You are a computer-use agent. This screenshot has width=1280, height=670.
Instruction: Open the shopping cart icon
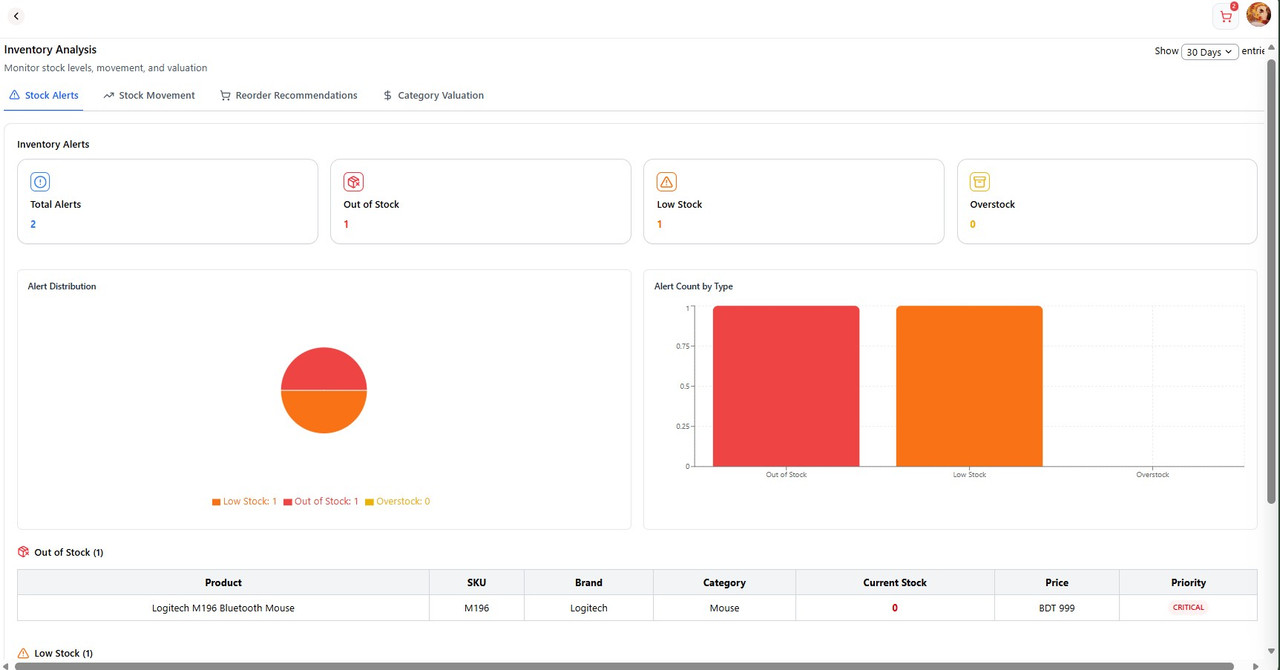[1225, 16]
